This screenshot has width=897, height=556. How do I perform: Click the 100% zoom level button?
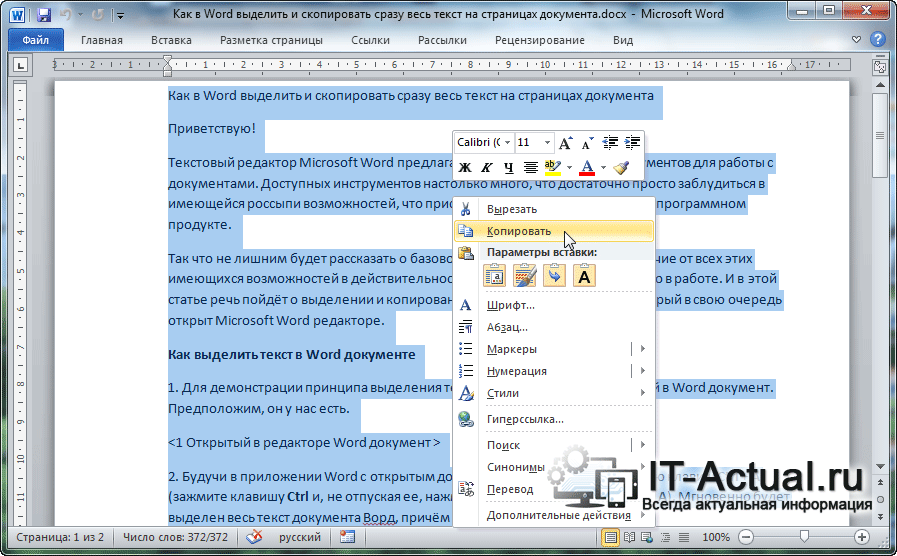[x=716, y=537]
